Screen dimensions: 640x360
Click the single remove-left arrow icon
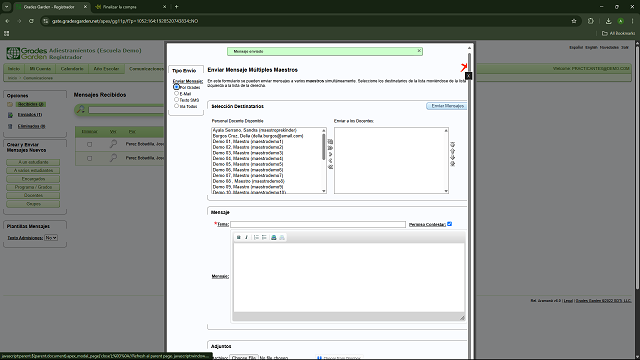click(x=330, y=161)
